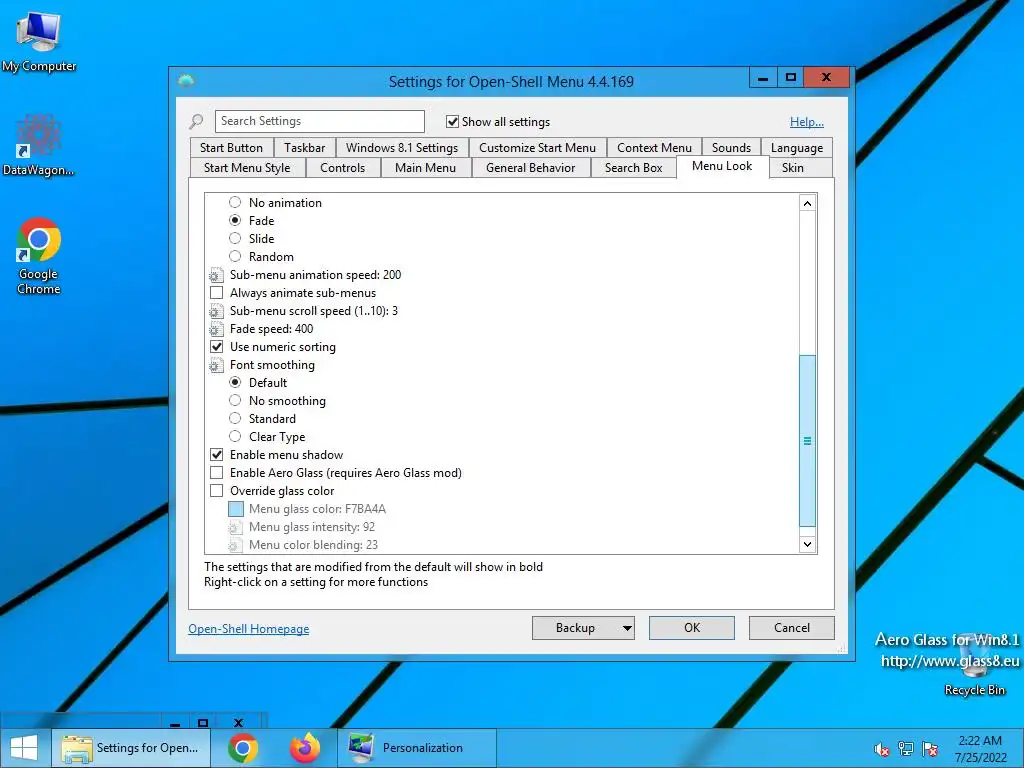
Task: Switch to the Search Box tab
Action: (x=633, y=168)
